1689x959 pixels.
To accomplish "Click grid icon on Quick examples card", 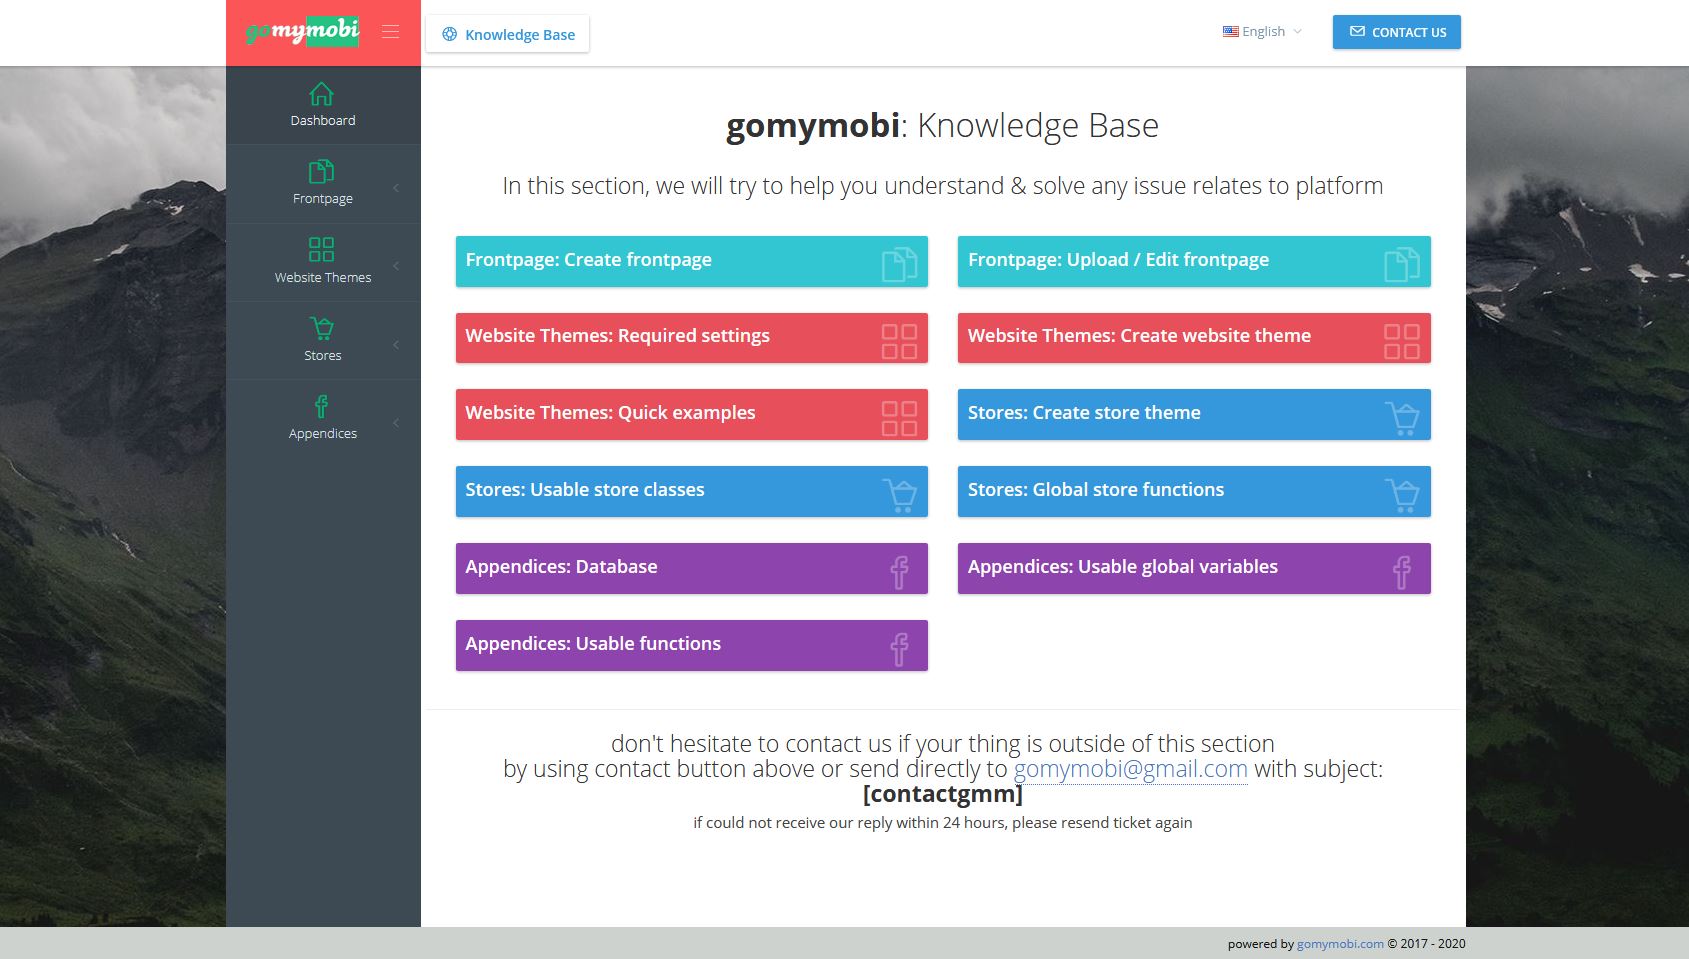I will click(899, 418).
